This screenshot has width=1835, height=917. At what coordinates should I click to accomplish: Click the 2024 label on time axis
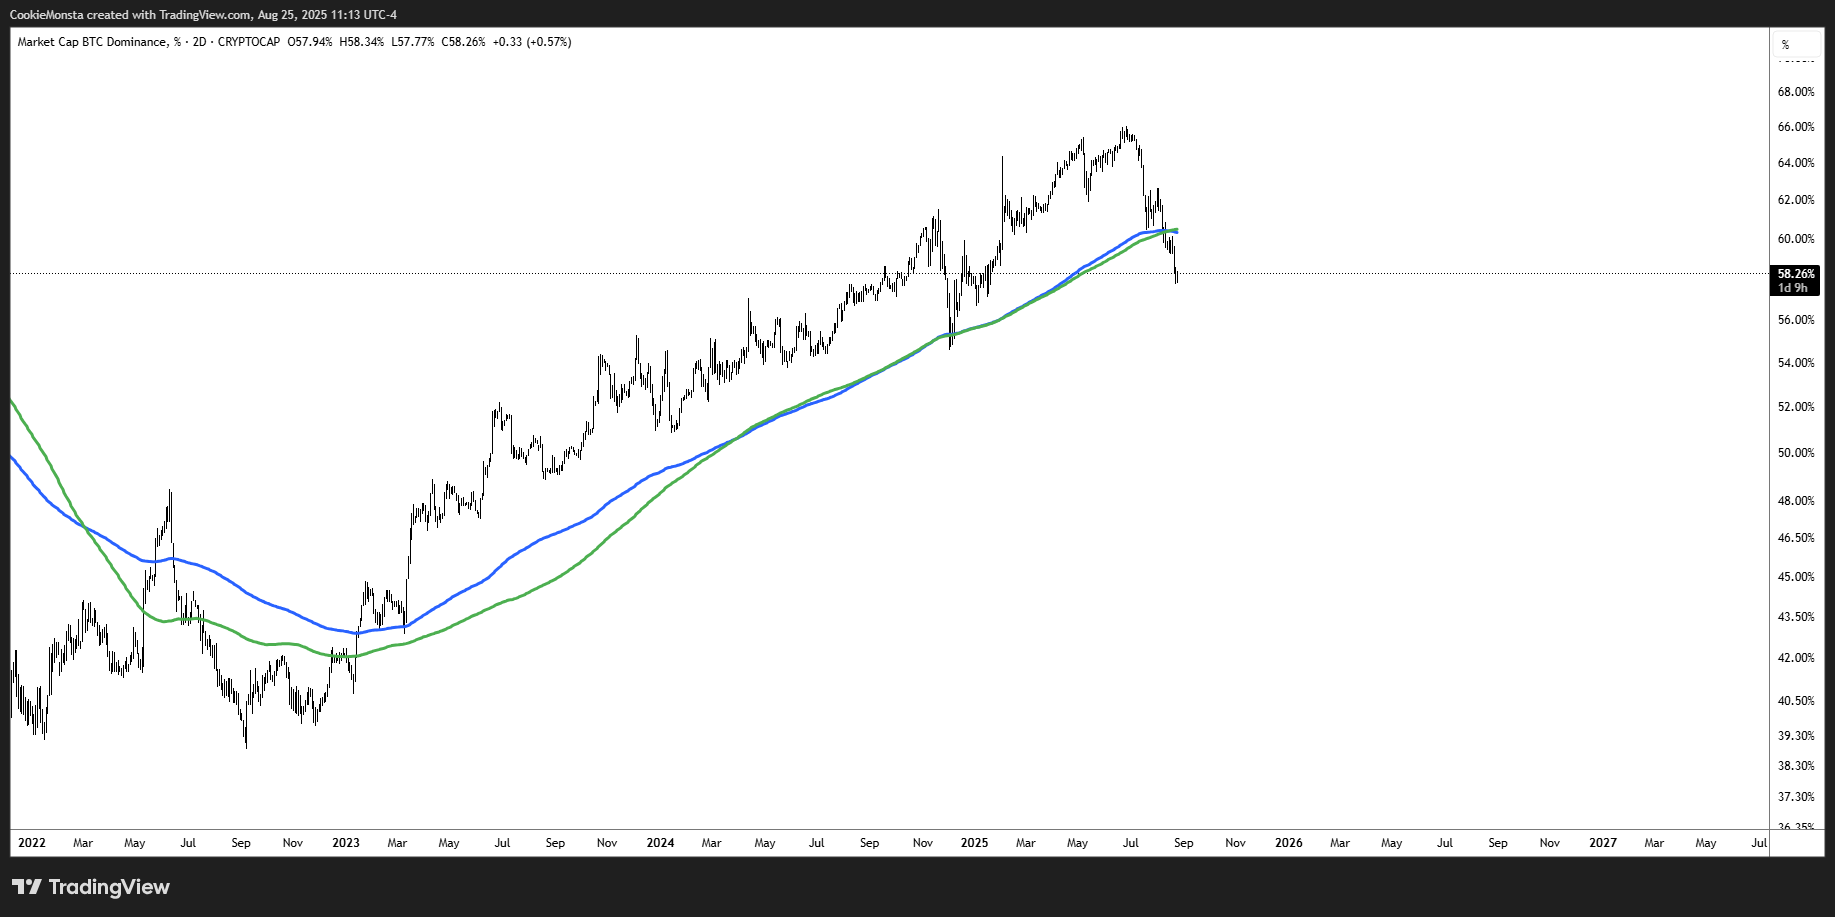[660, 843]
